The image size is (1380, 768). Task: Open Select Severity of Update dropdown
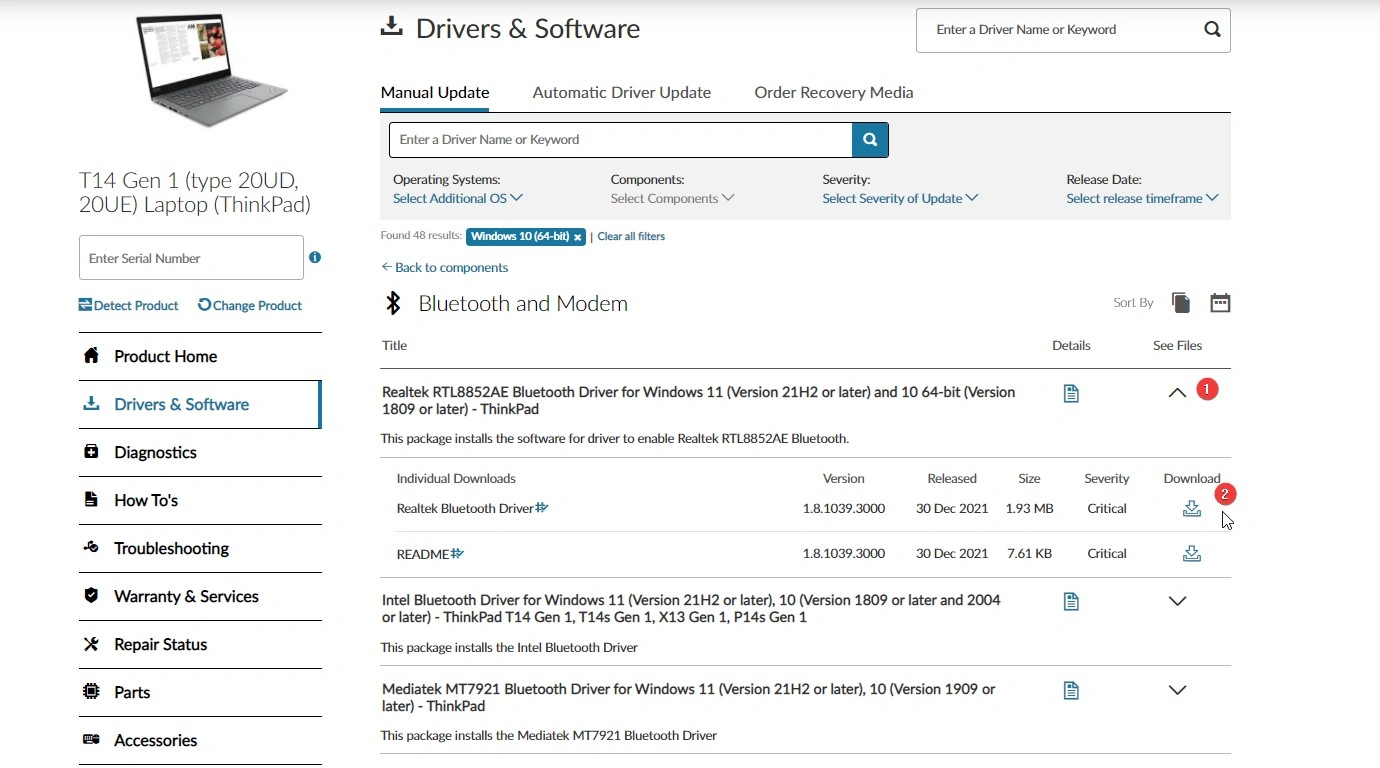(900, 198)
